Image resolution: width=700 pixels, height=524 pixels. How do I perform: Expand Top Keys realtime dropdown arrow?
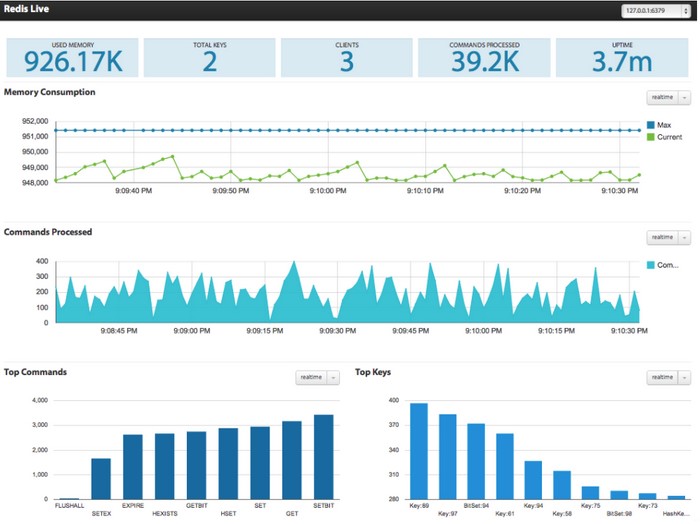pos(684,378)
